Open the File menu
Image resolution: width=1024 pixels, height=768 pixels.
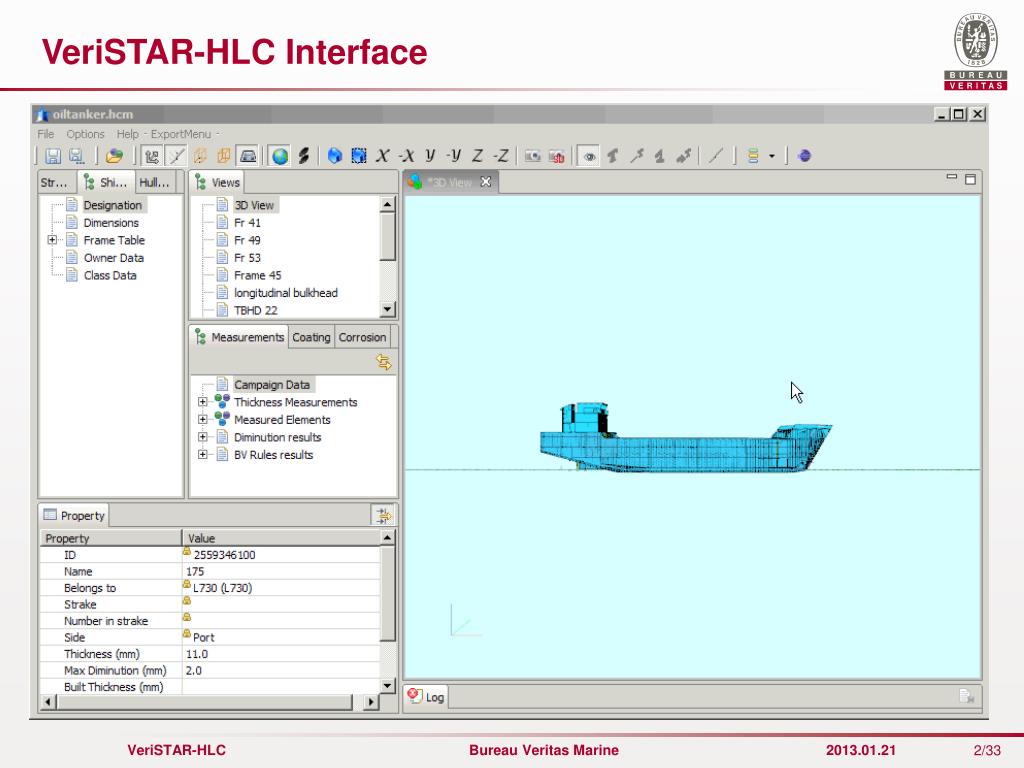point(46,134)
